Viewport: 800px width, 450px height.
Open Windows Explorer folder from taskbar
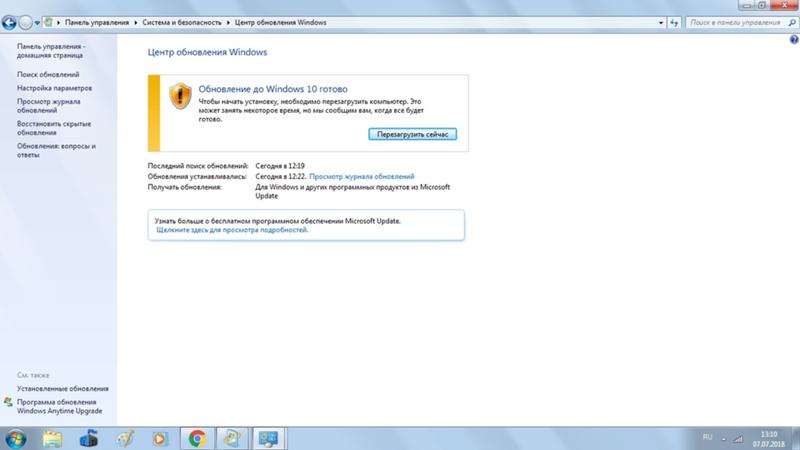(x=52, y=439)
